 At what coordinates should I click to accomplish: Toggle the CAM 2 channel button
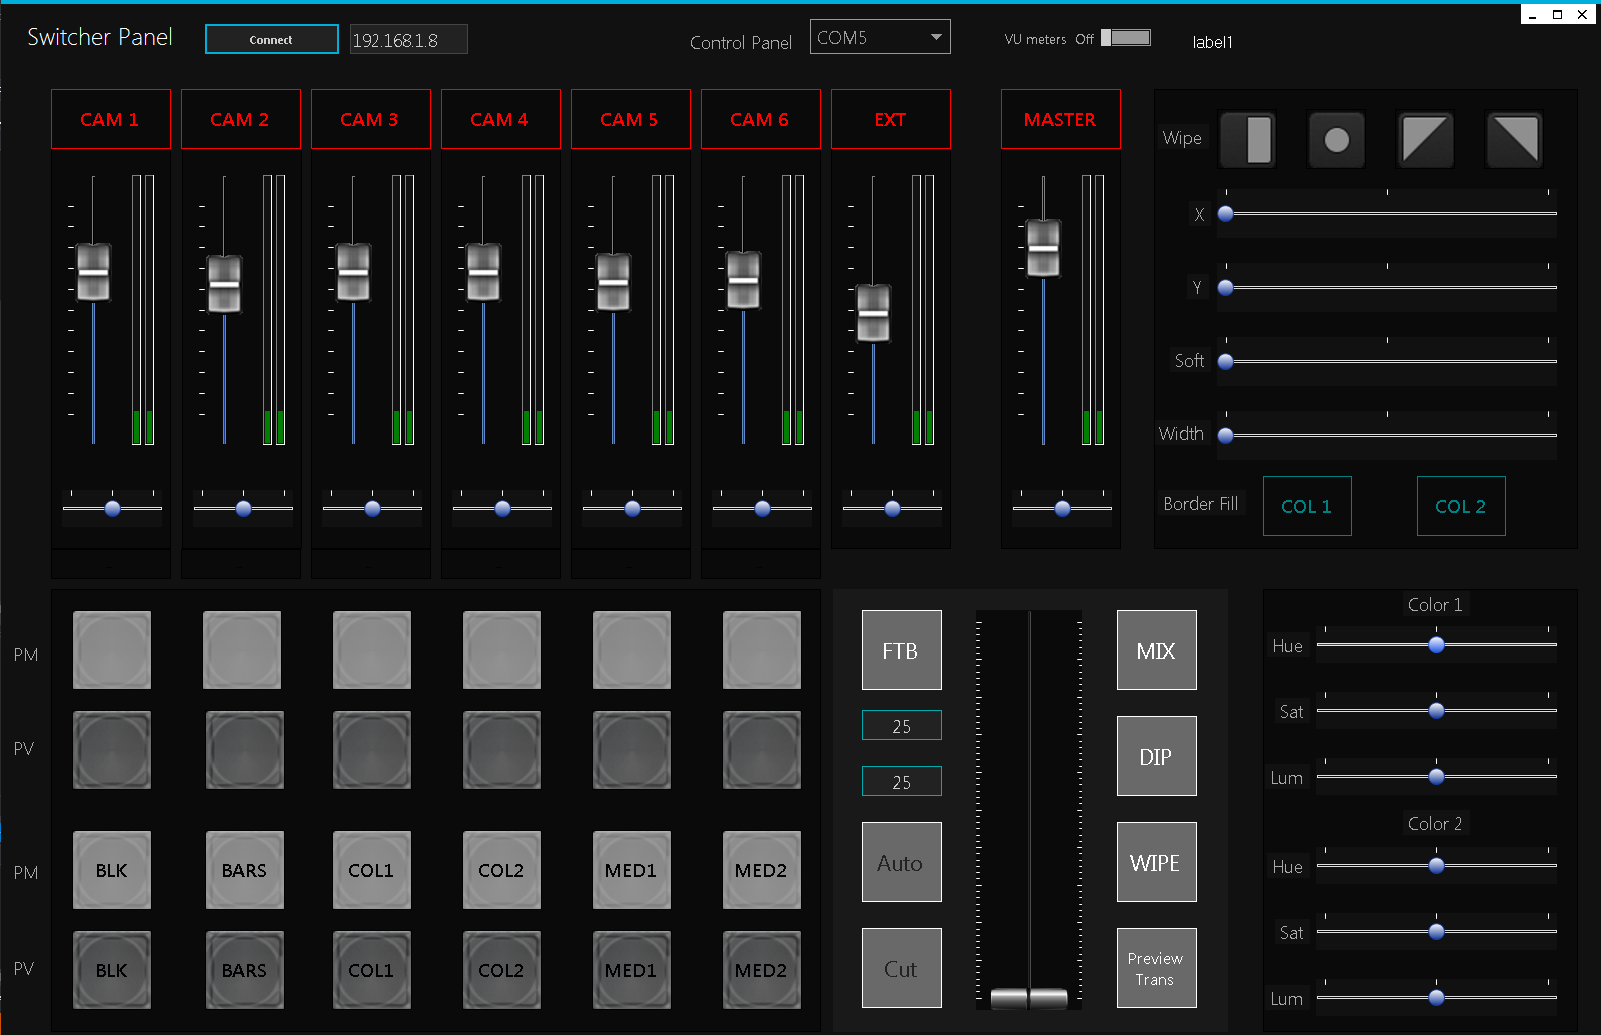pos(241,119)
